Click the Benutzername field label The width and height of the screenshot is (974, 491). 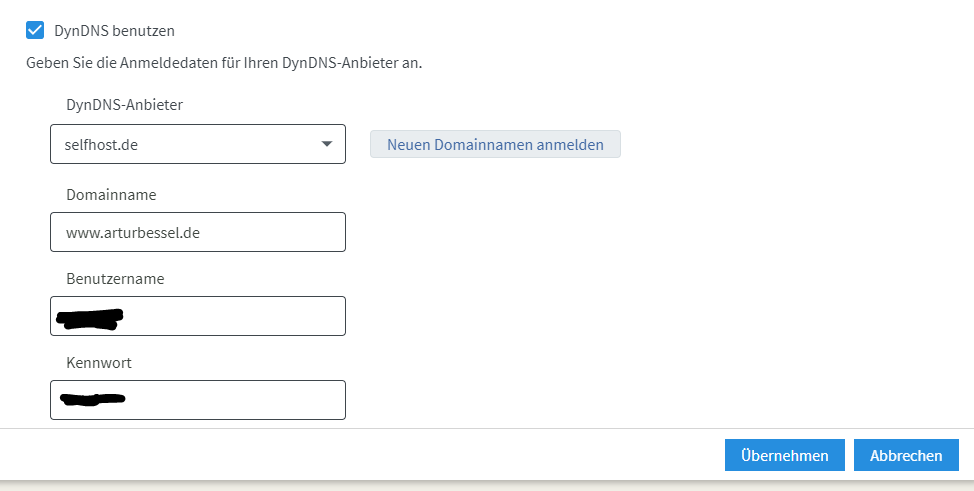[115, 279]
